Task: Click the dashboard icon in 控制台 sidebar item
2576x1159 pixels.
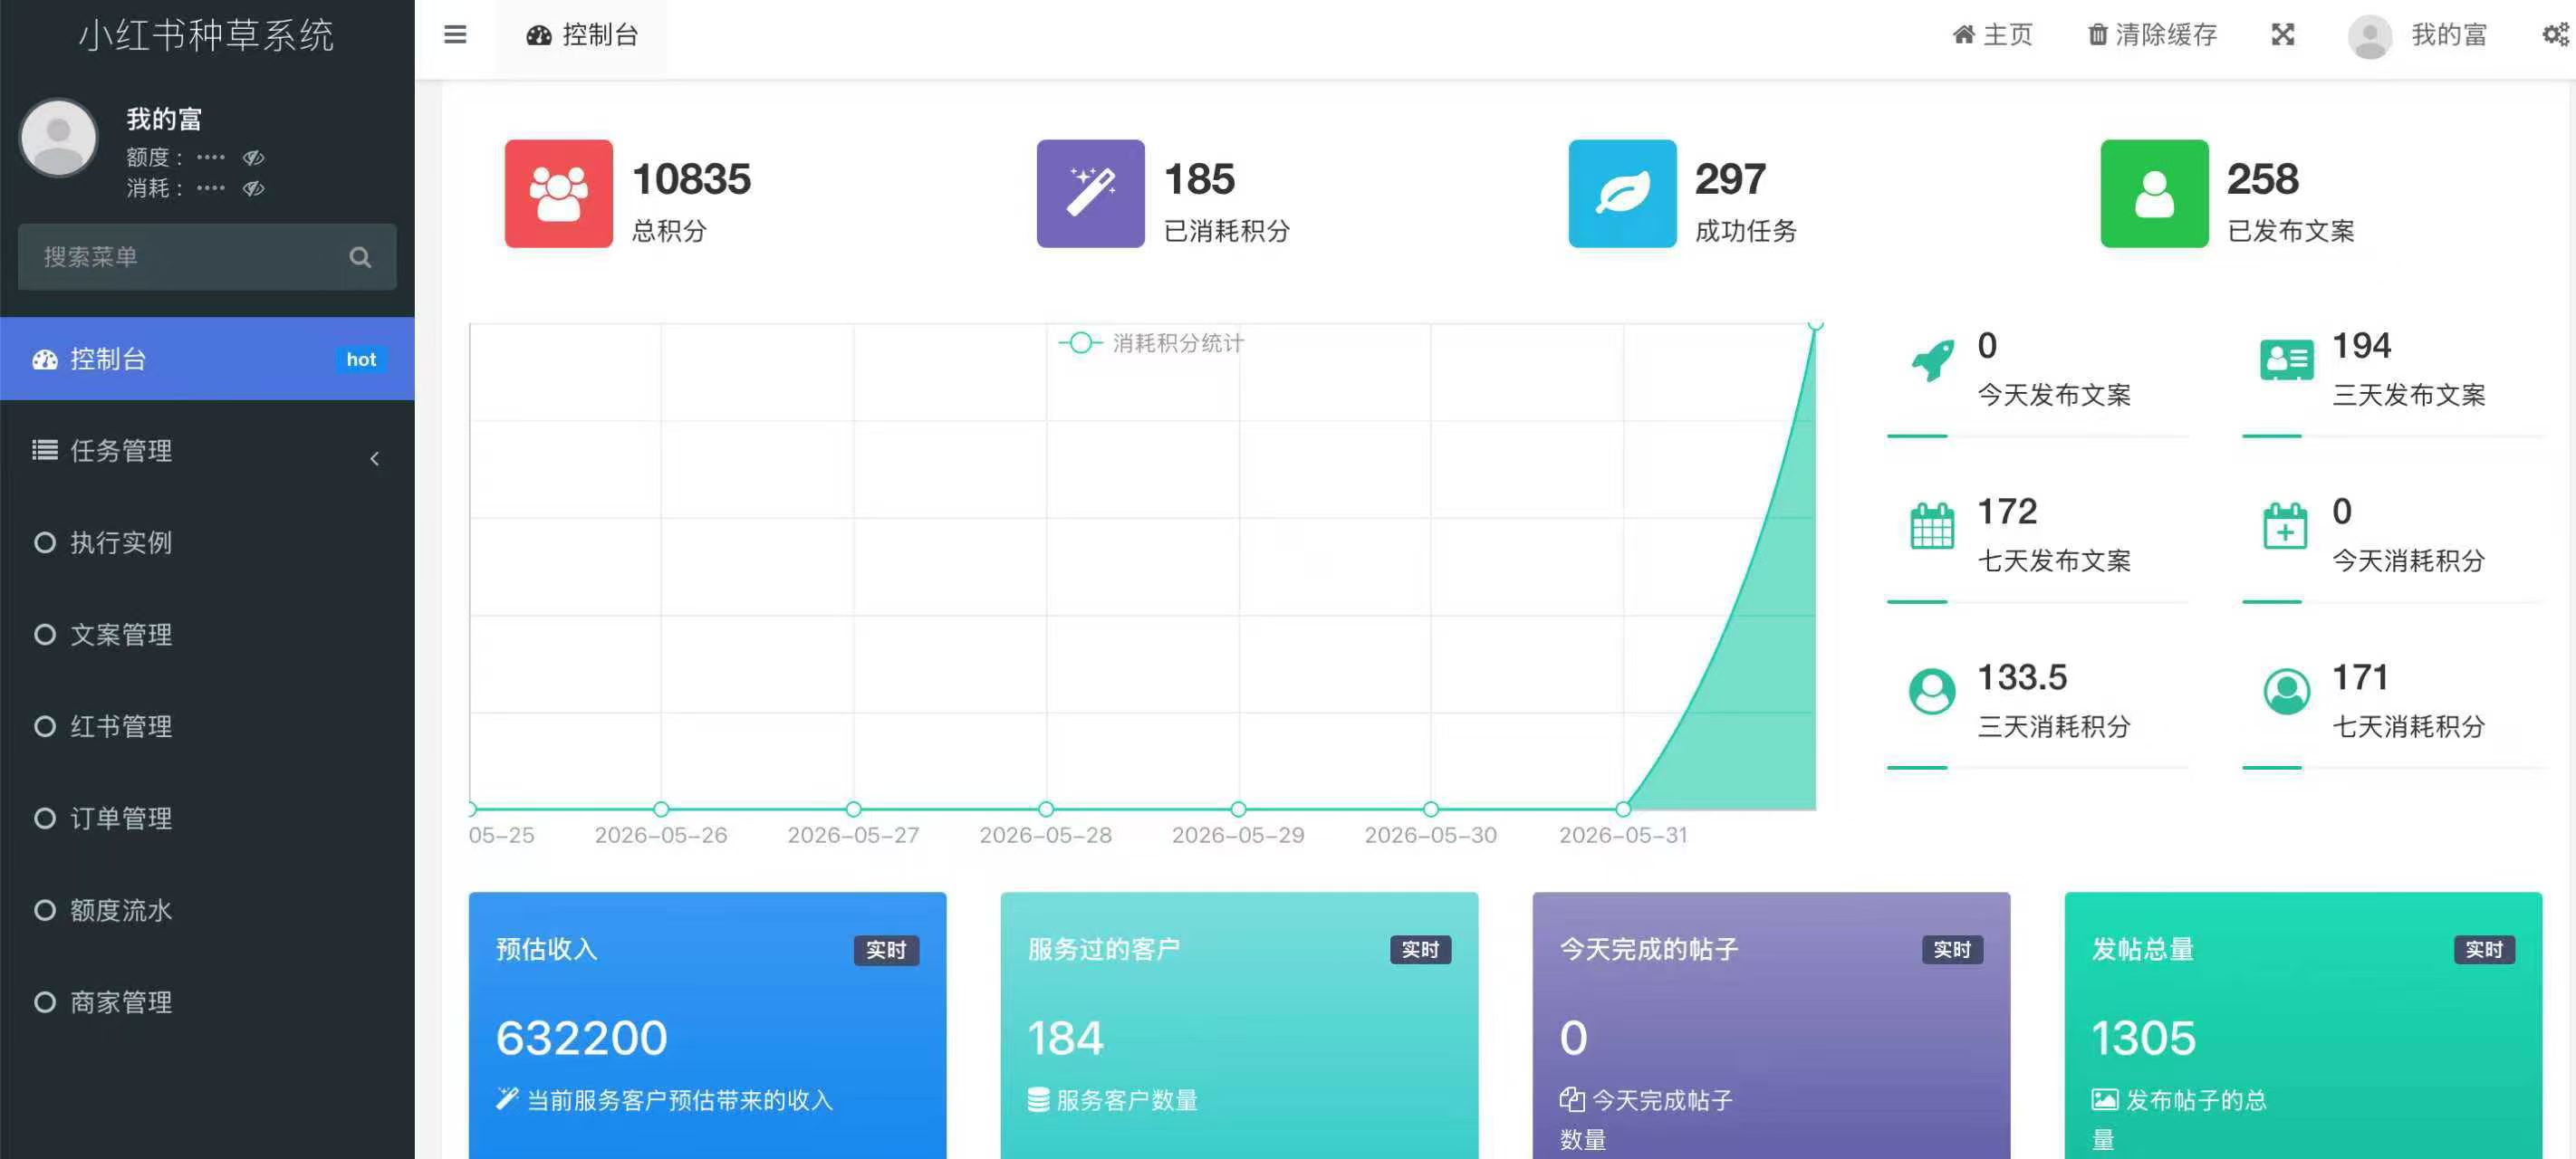Action: click(x=45, y=360)
